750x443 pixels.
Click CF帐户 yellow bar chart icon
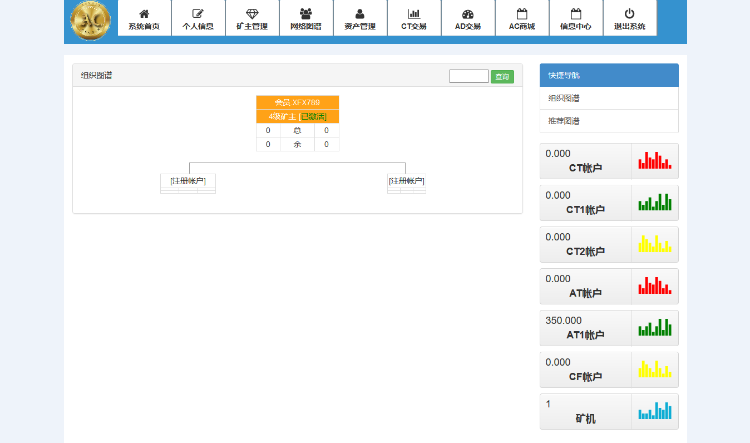tap(655, 369)
